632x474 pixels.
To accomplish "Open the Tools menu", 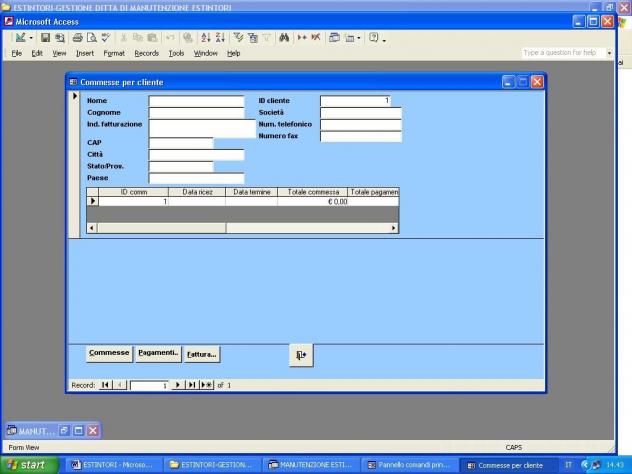I will pos(176,53).
